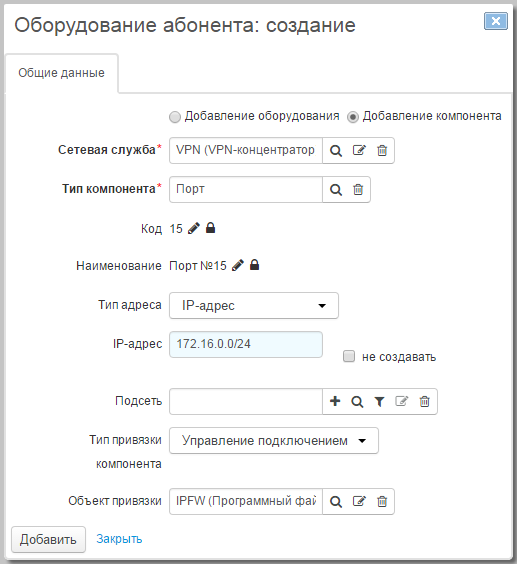This screenshot has width=517, height=564.
Task: Toggle the lock next to Порт №15
Action: (x=254, y=265)
